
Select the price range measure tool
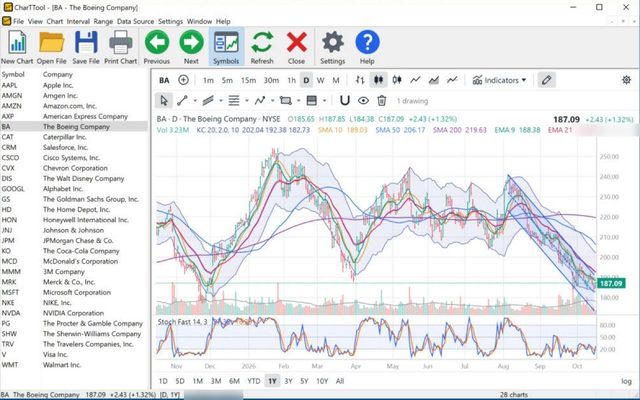pos(311,100)
